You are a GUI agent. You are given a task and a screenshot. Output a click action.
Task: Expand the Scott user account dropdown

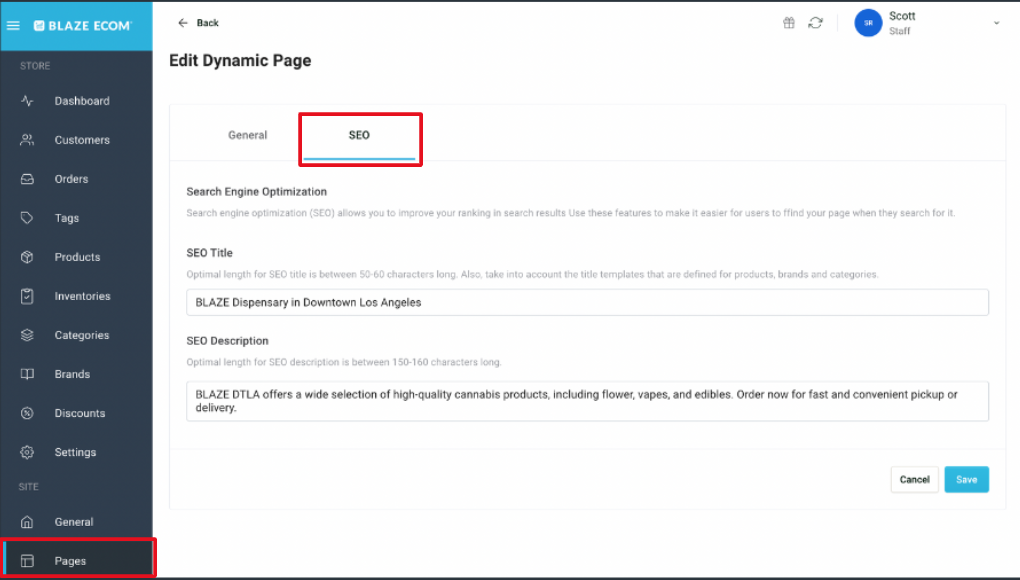[x=996, y=23]
